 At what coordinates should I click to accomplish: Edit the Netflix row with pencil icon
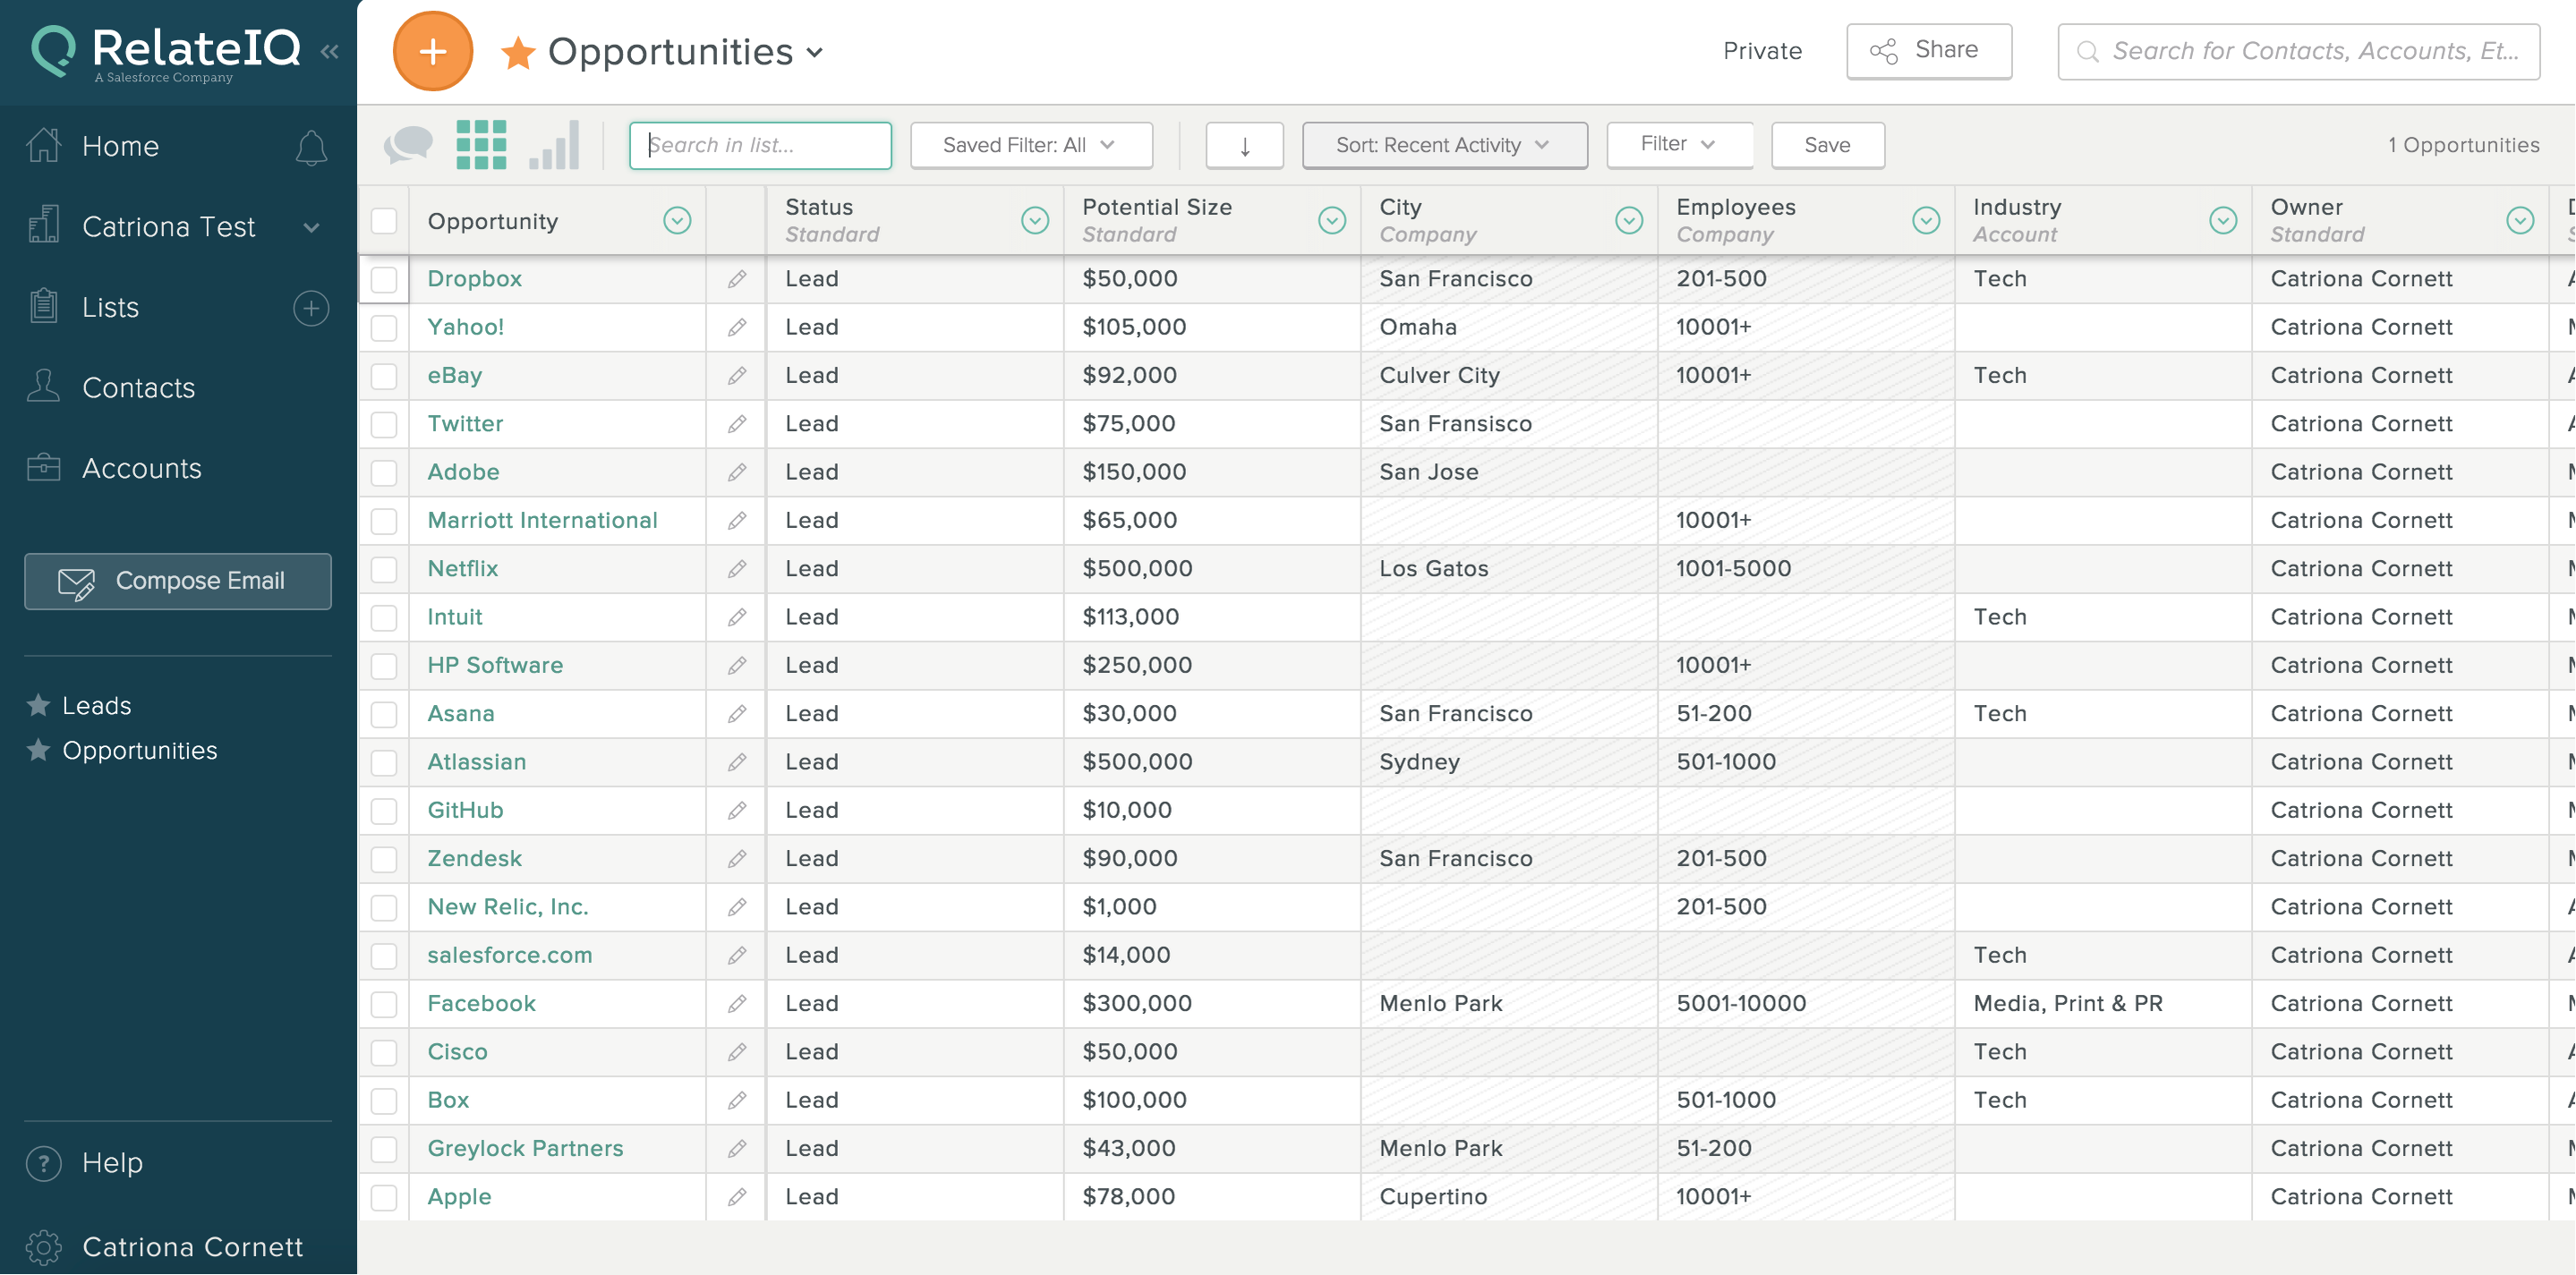pos(737,569)
